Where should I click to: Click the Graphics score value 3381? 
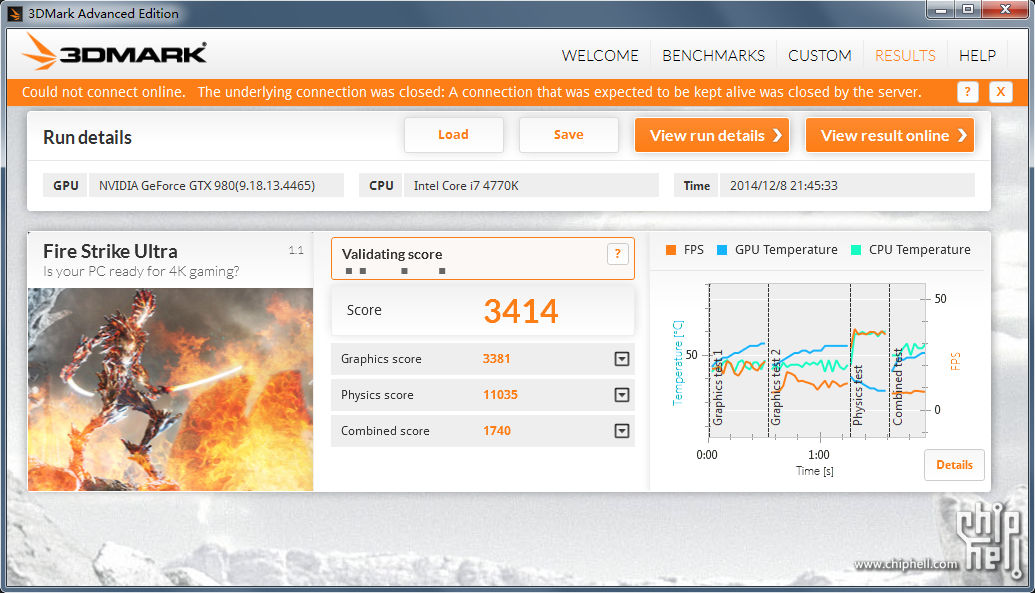496,359
